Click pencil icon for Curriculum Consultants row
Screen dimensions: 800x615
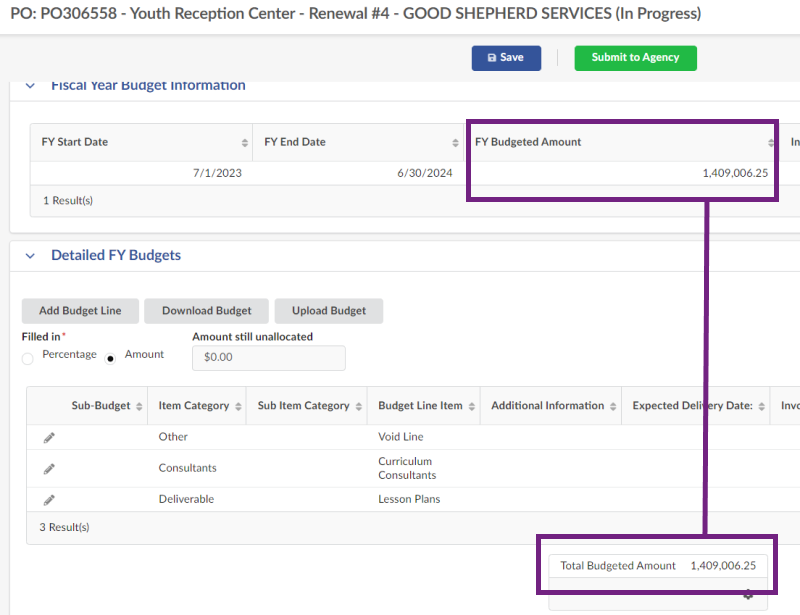coord(49,468)
